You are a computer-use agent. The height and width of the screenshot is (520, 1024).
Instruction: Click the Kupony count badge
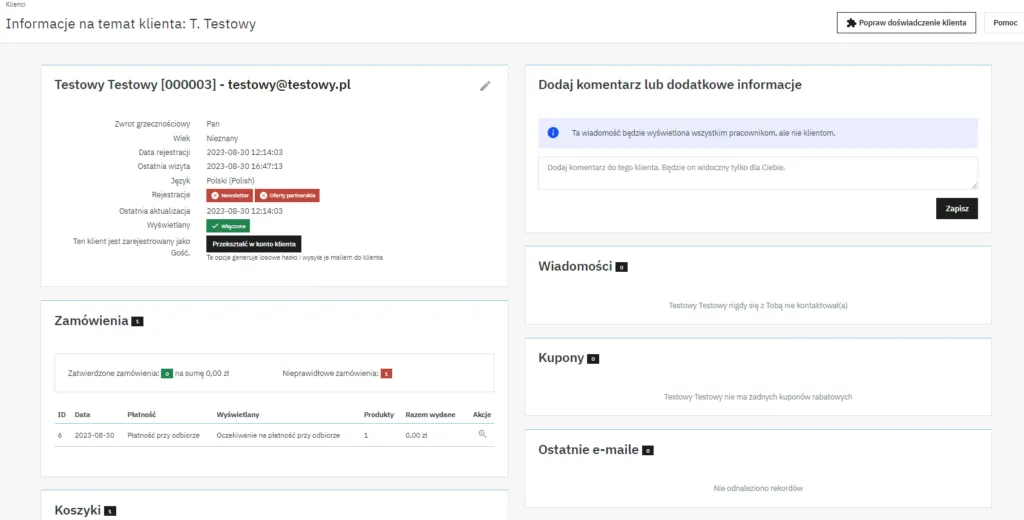coord(593,359)
